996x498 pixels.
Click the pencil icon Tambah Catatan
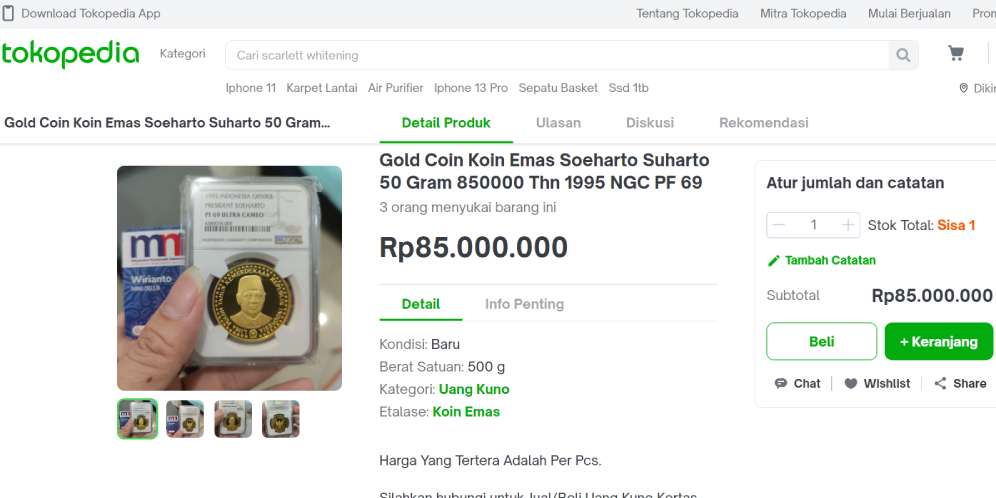(773, 261)
